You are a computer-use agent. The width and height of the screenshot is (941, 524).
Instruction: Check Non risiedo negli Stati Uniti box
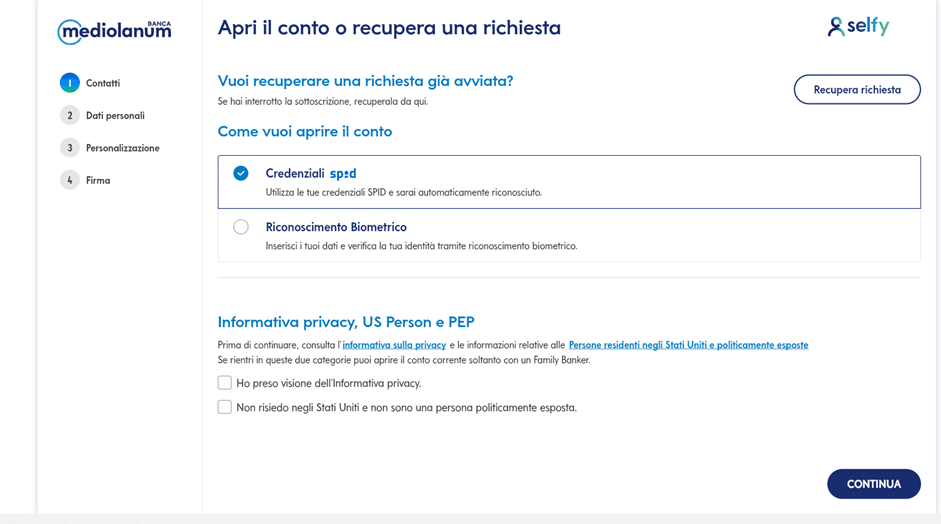tap(225, 407)
